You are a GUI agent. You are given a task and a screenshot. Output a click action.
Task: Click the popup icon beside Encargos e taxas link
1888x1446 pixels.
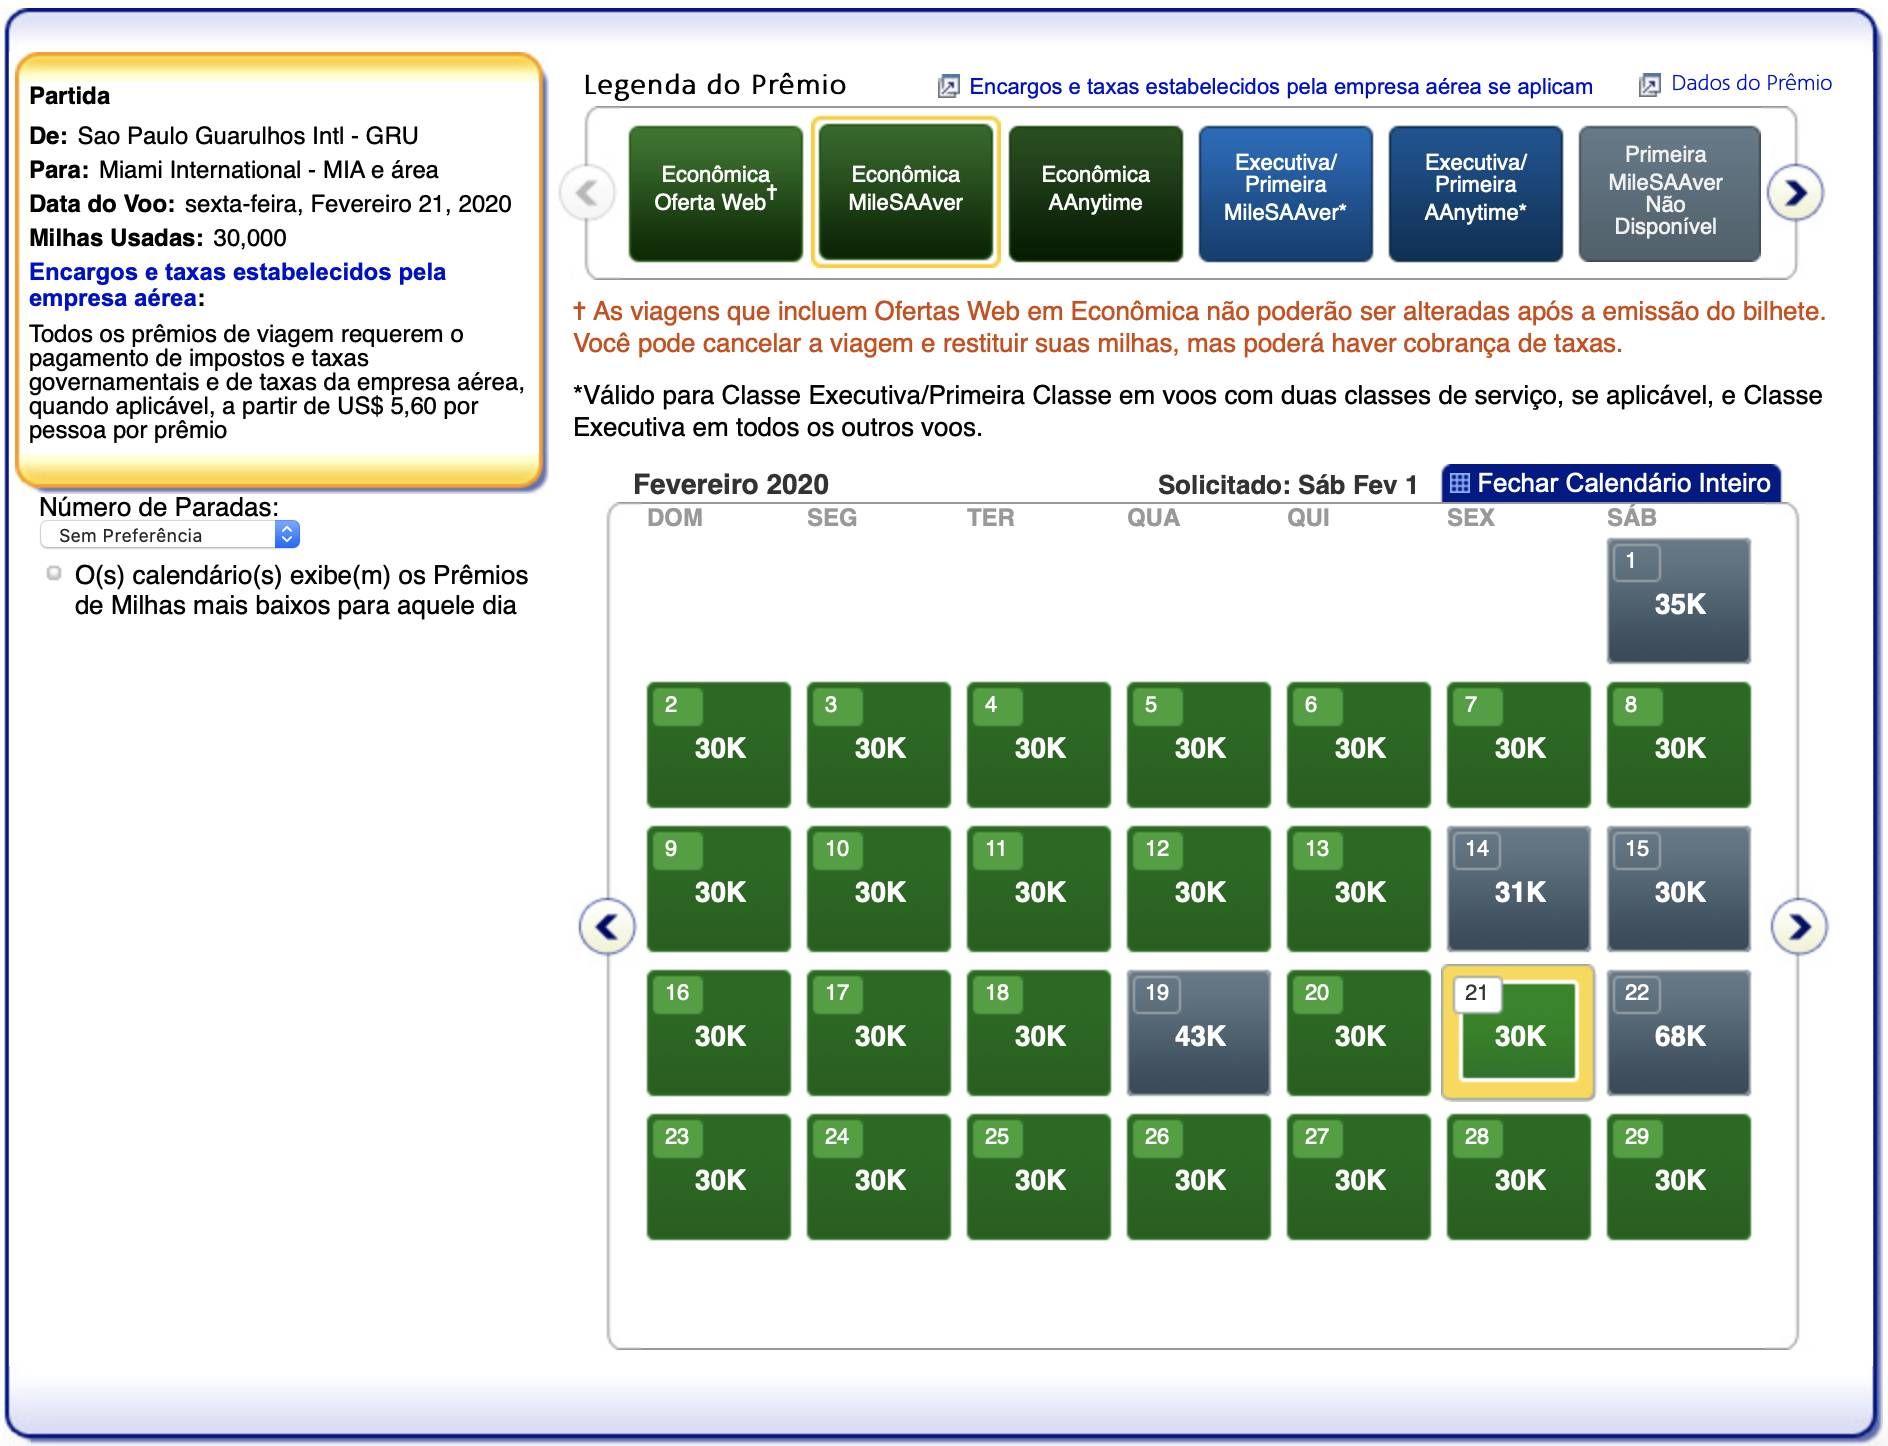(x=948, y=87)
